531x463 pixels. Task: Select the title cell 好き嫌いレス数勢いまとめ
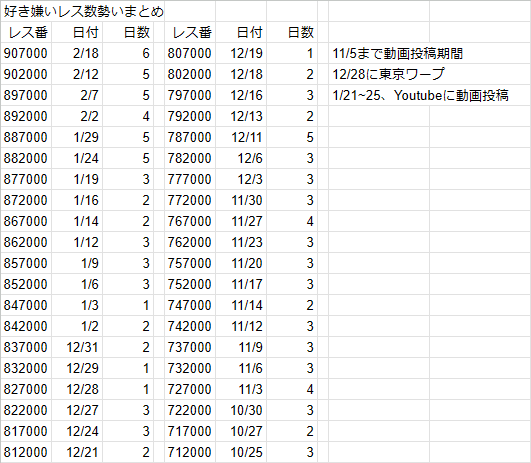coord(83,12)
